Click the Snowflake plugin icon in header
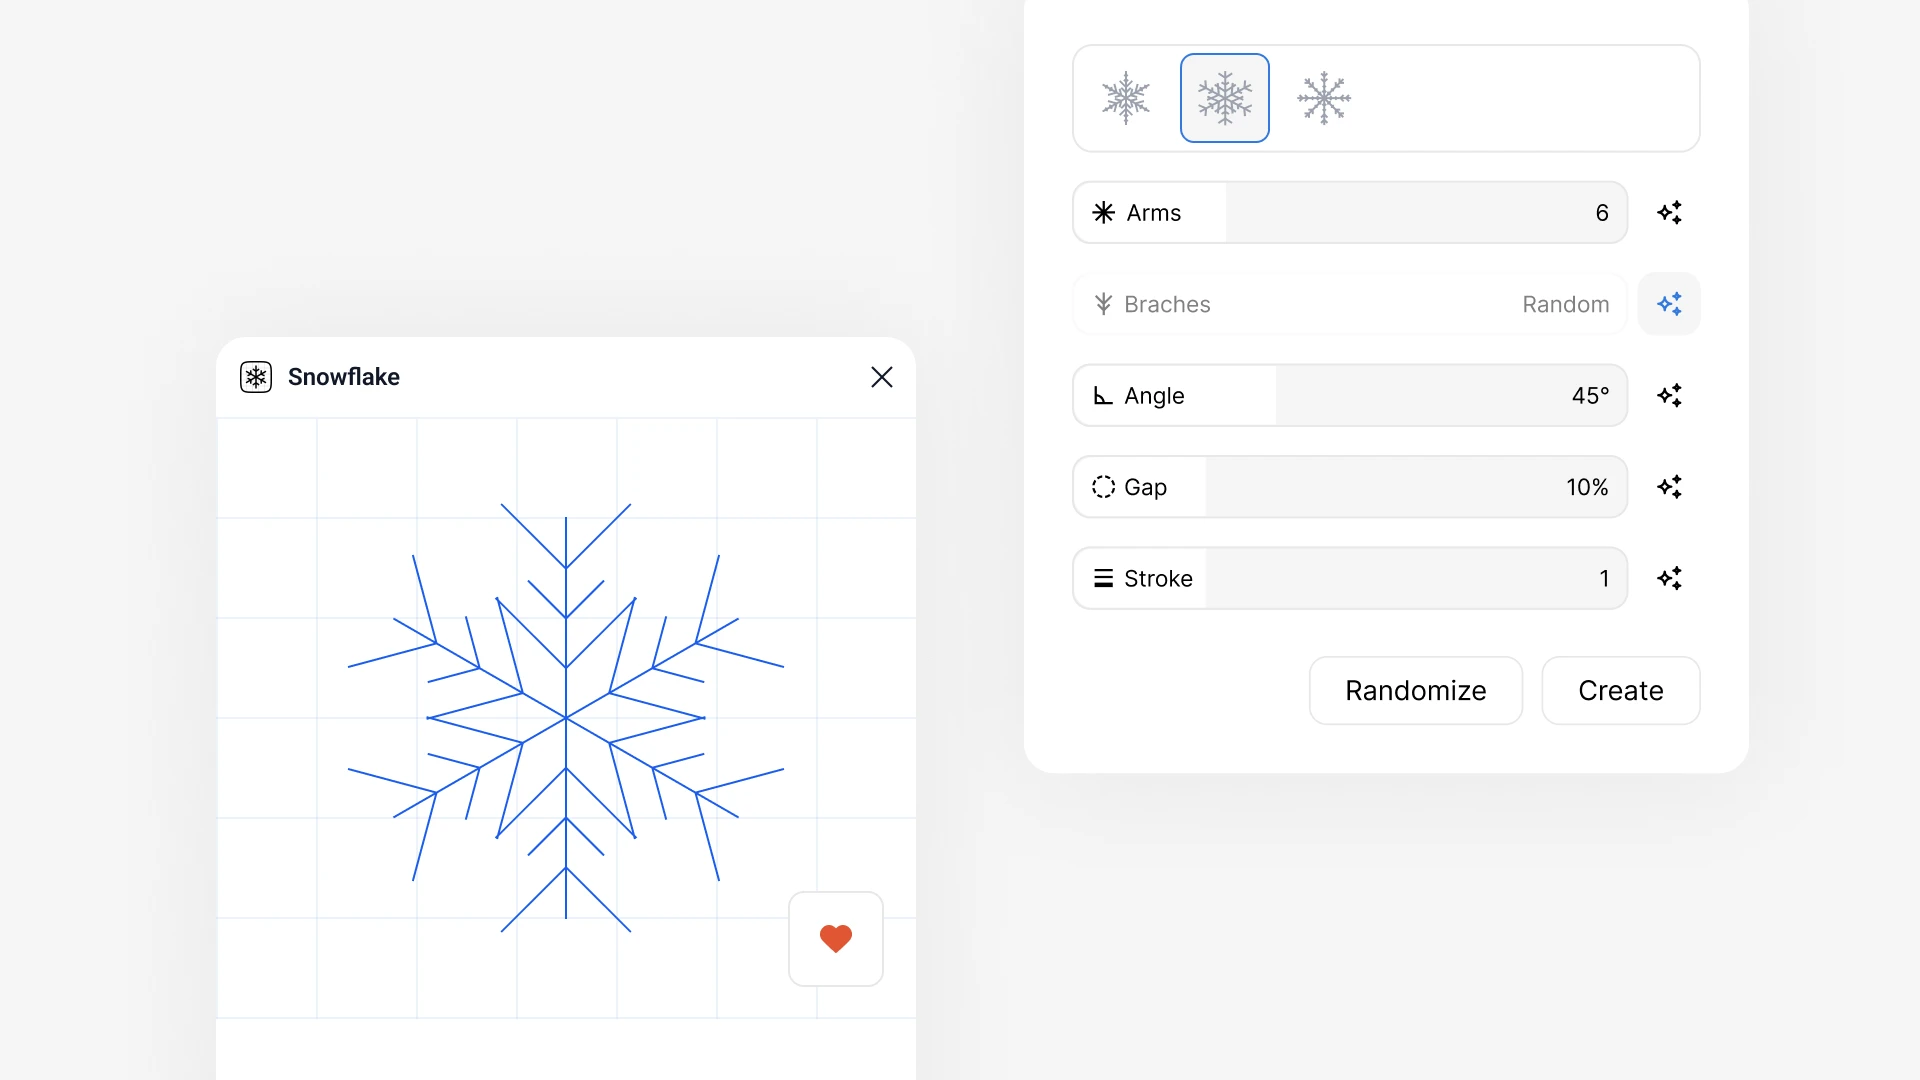 pyautogui.click(x=256, y=377)
